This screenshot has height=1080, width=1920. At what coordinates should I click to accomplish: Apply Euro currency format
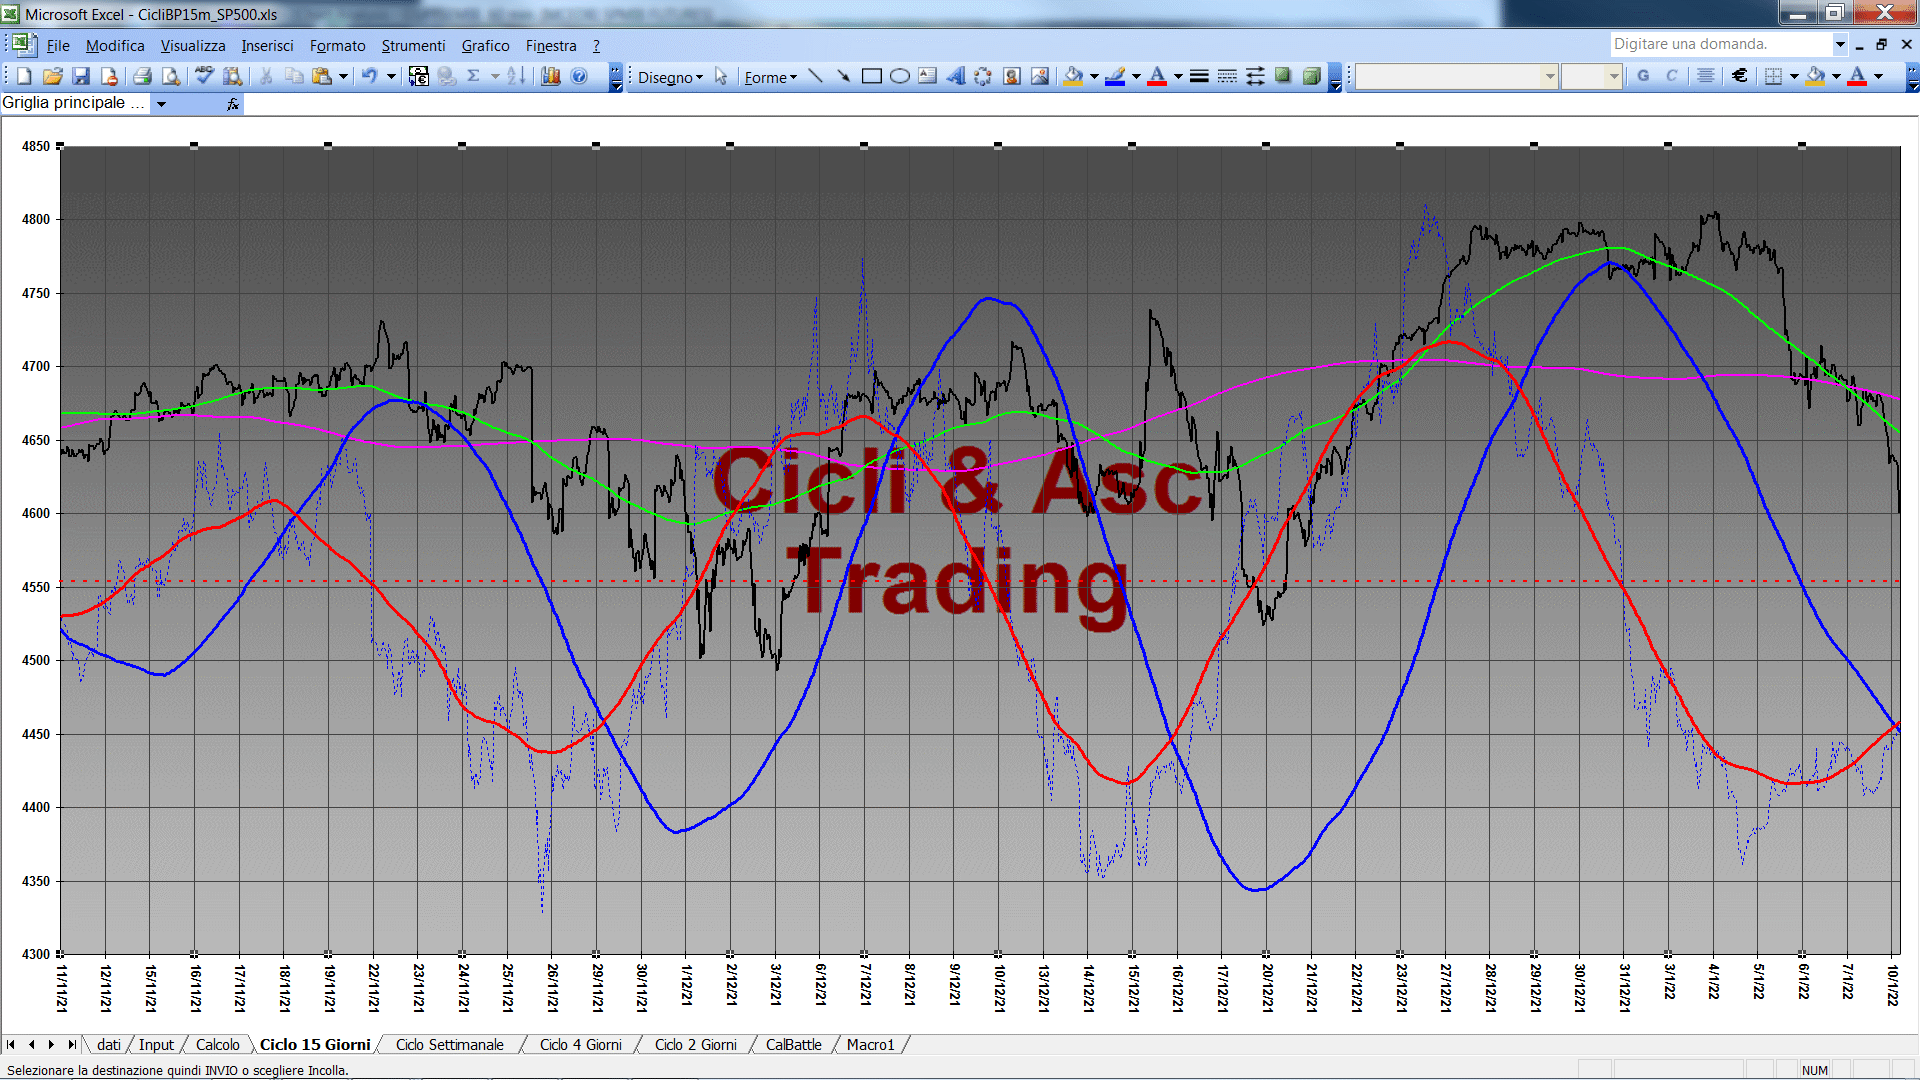1740,76
